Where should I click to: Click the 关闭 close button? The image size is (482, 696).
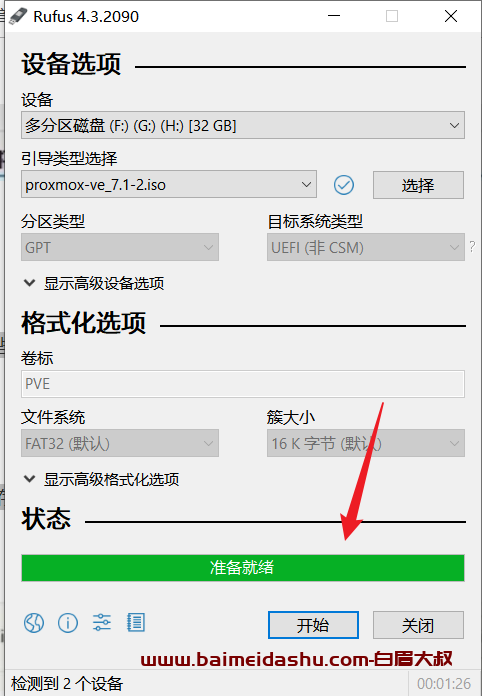pos(418,625)
